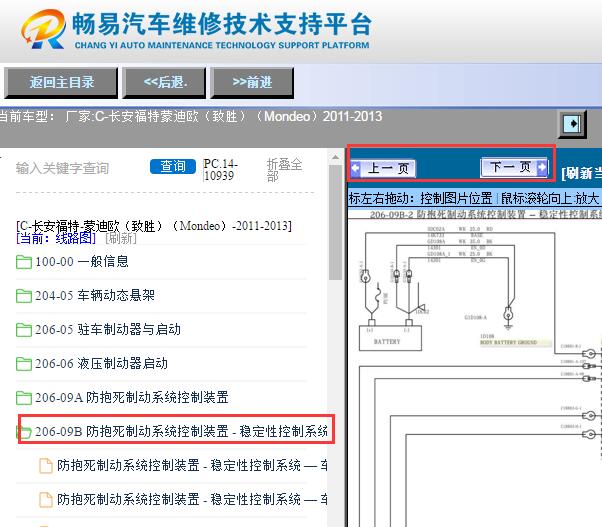The width and height of the screenshot is (602, 527).
Task: Expand 206-05 驻车制动器与启动 folder
Action: 108,329
